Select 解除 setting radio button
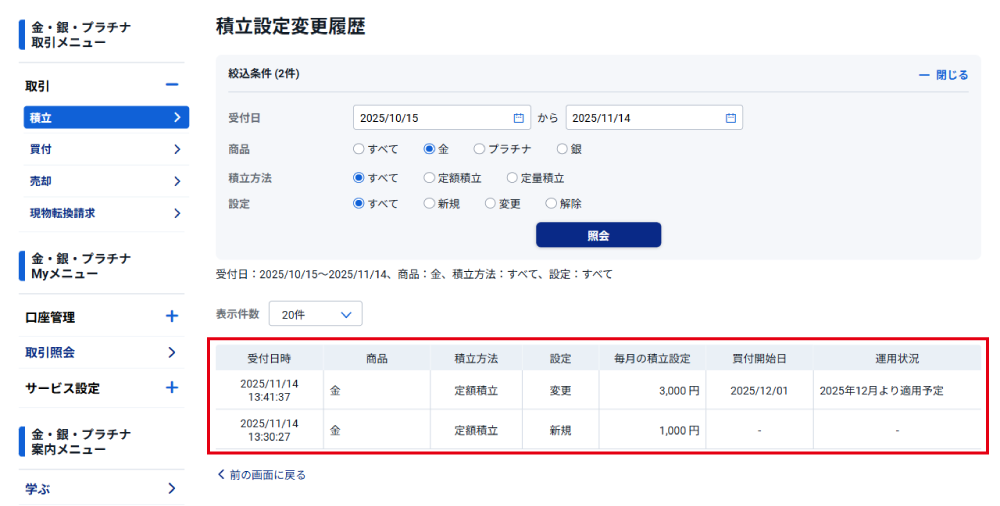The height and width of the screenshot is (506, 1000). tap(551, 204)
